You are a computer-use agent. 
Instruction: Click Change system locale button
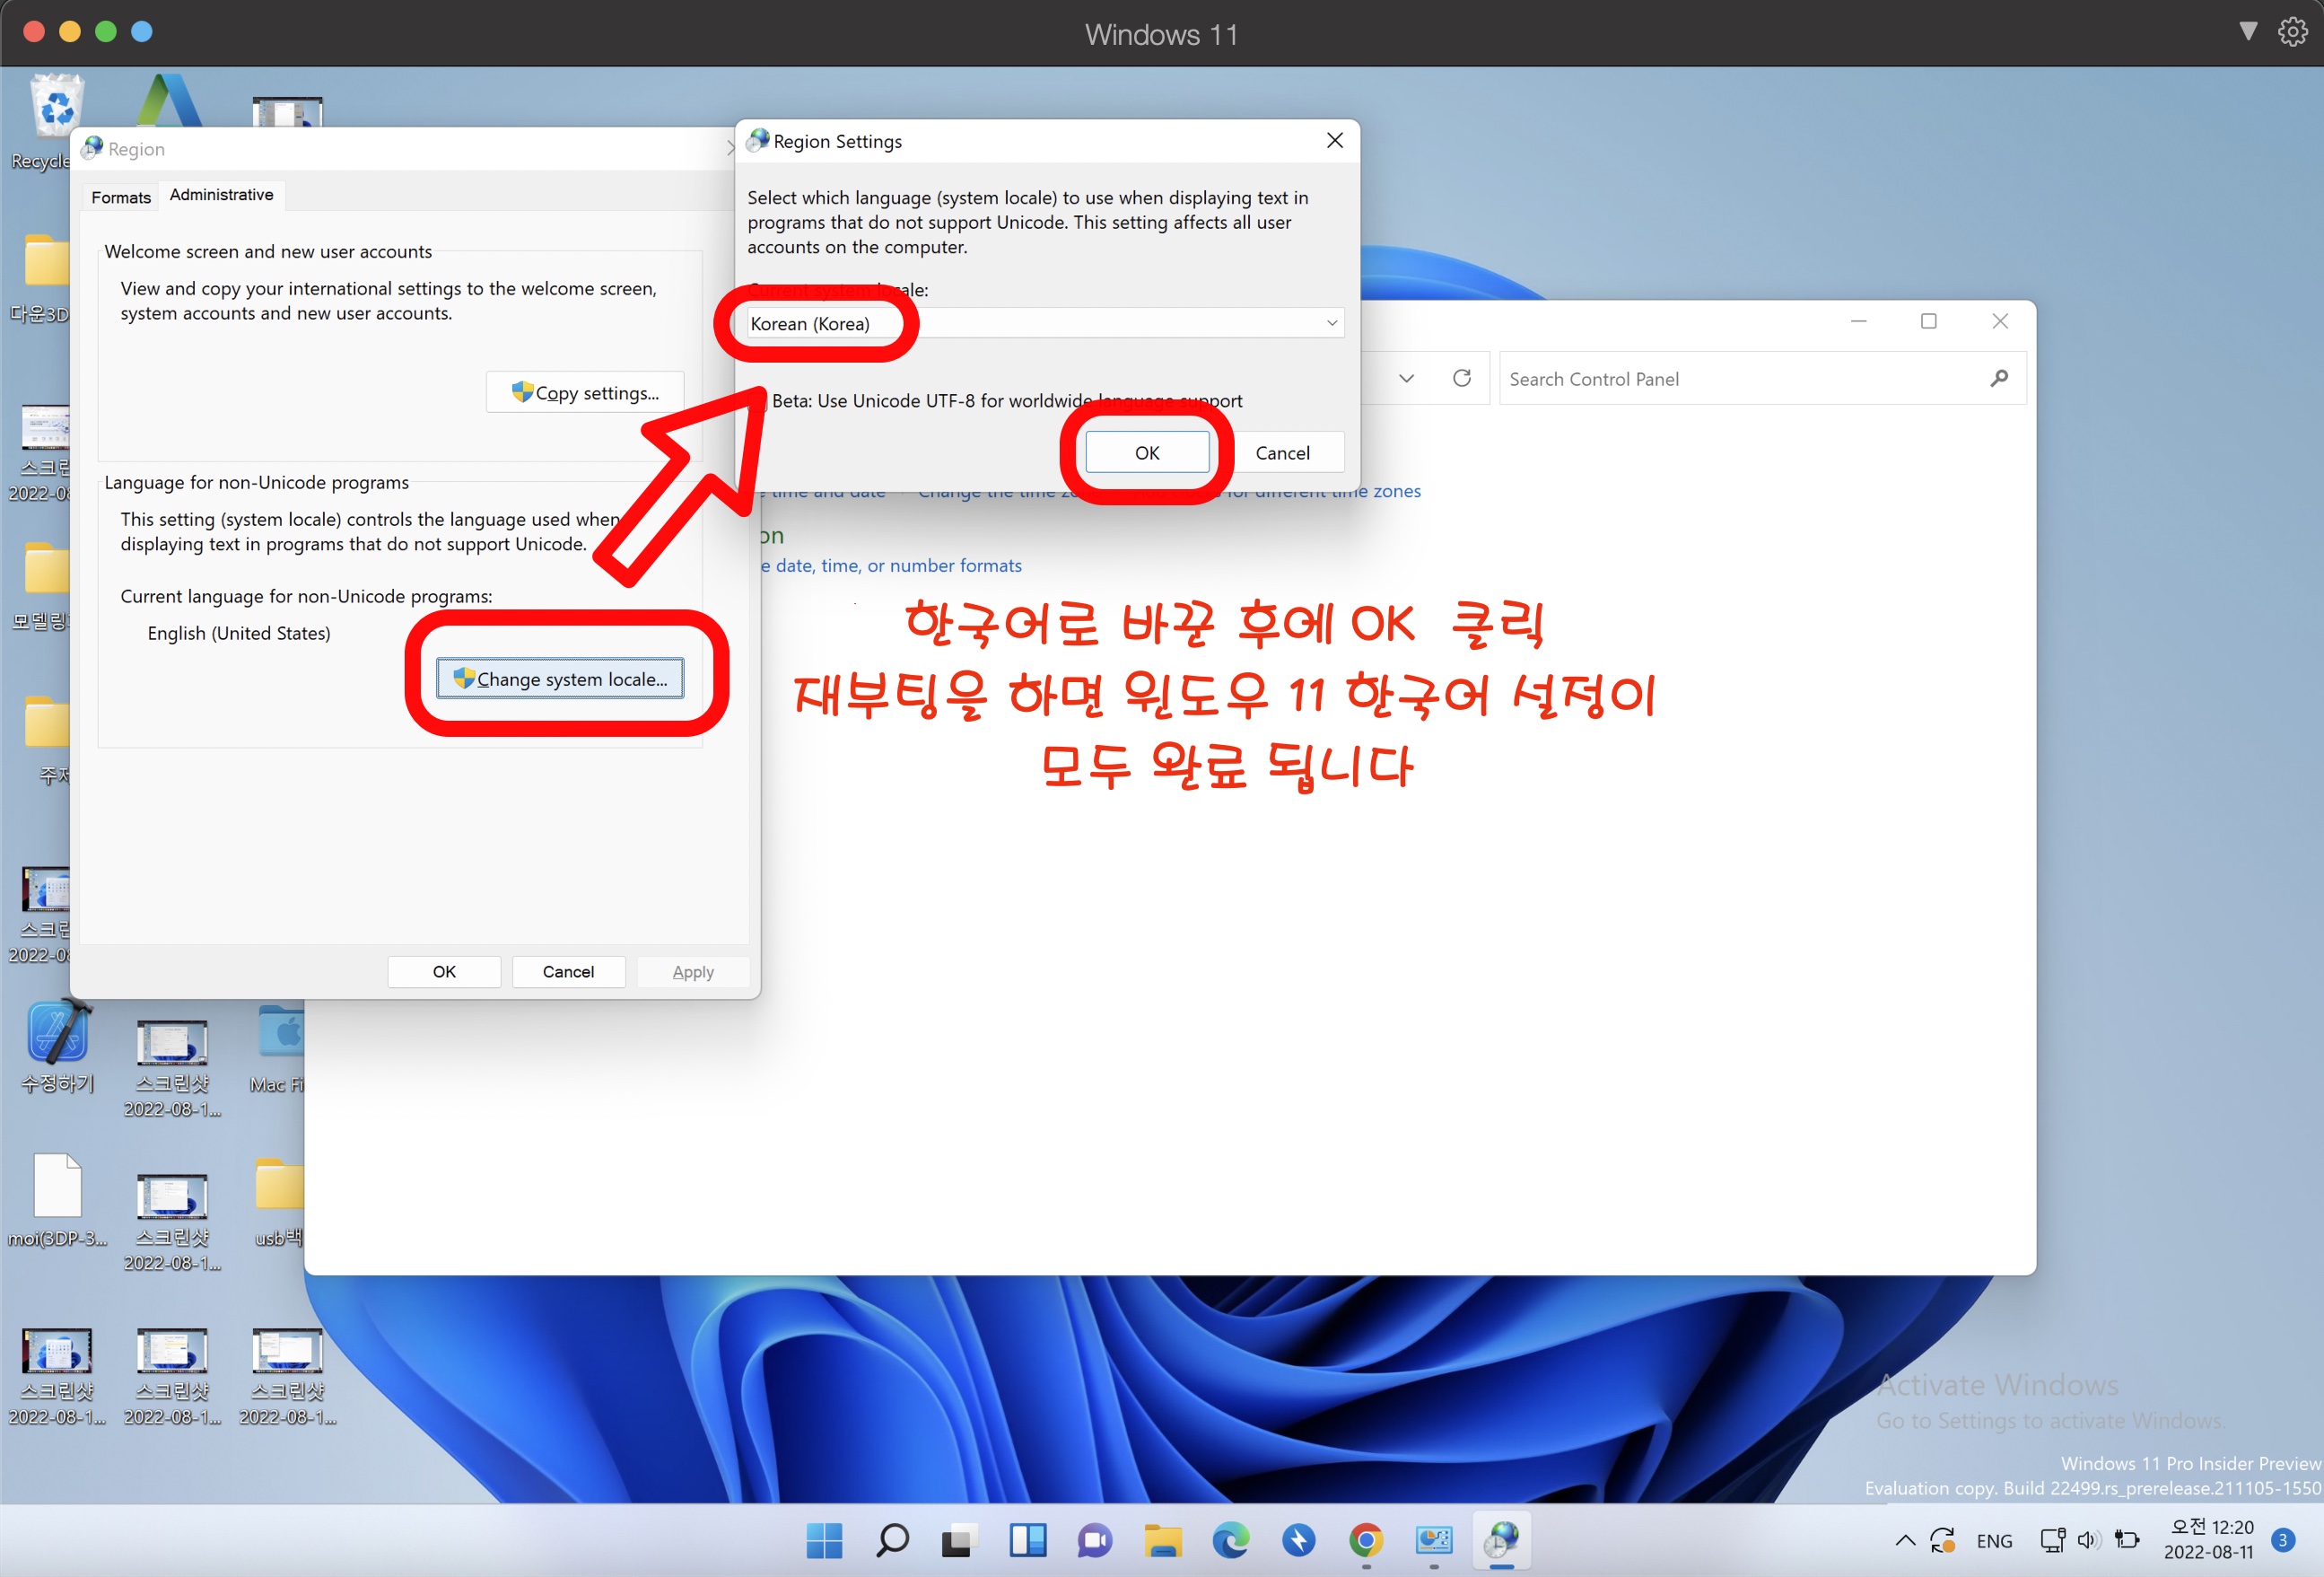560,678
